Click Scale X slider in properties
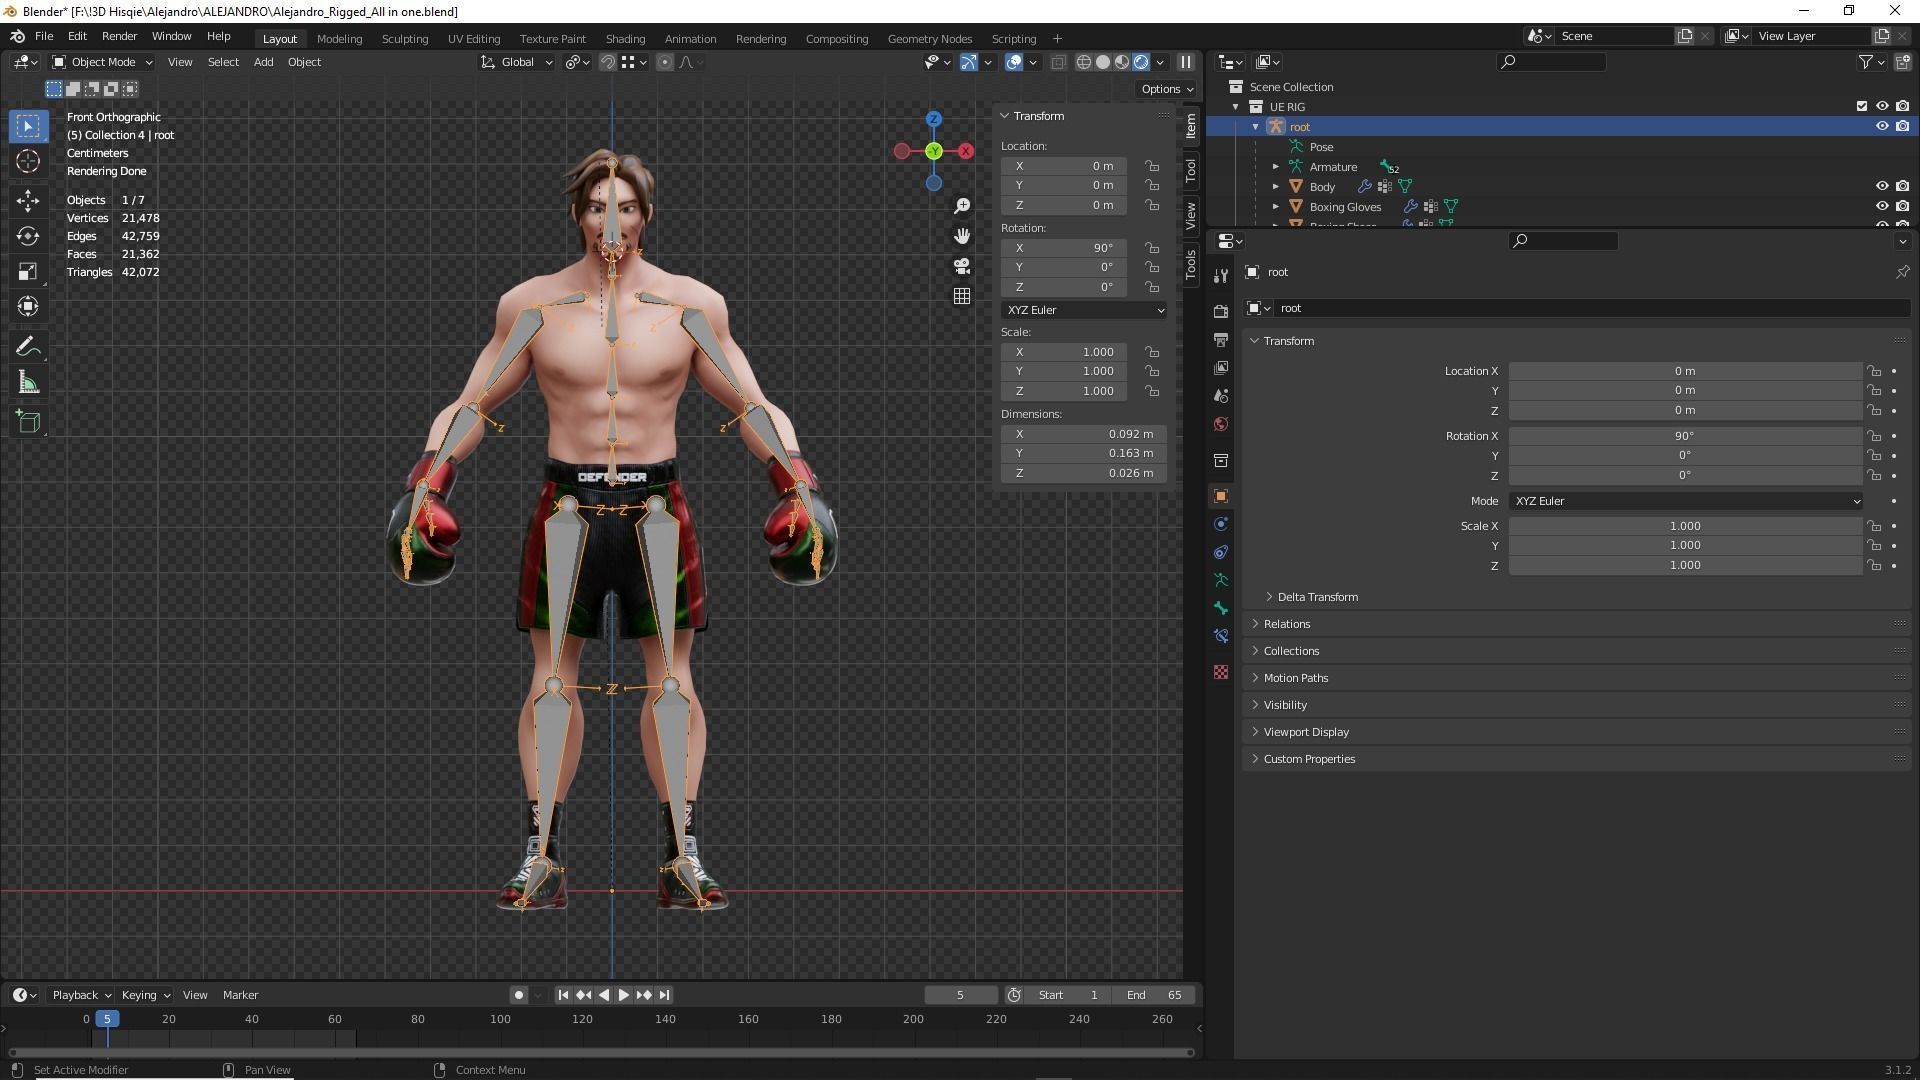Viewport: 1920px width, 1080px height. click(1684, 526)
